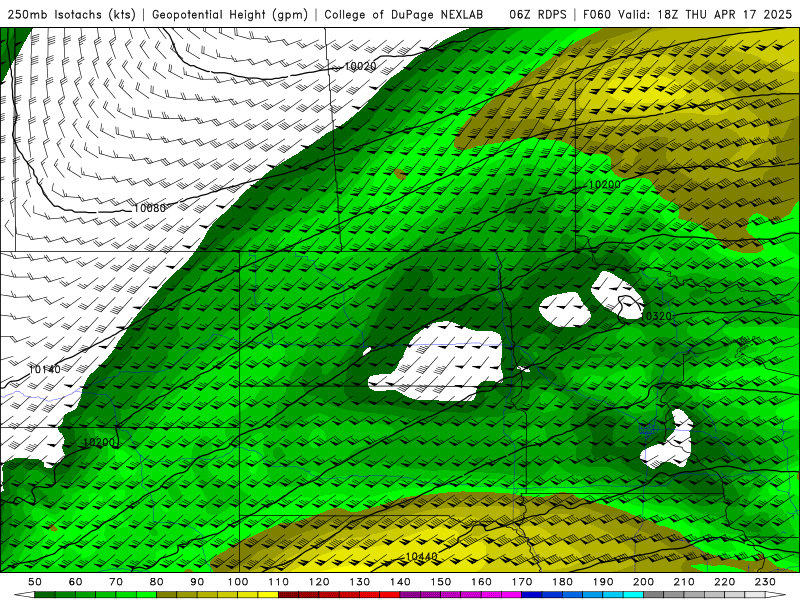Click the 170 label on the color scale

(522, 582)
